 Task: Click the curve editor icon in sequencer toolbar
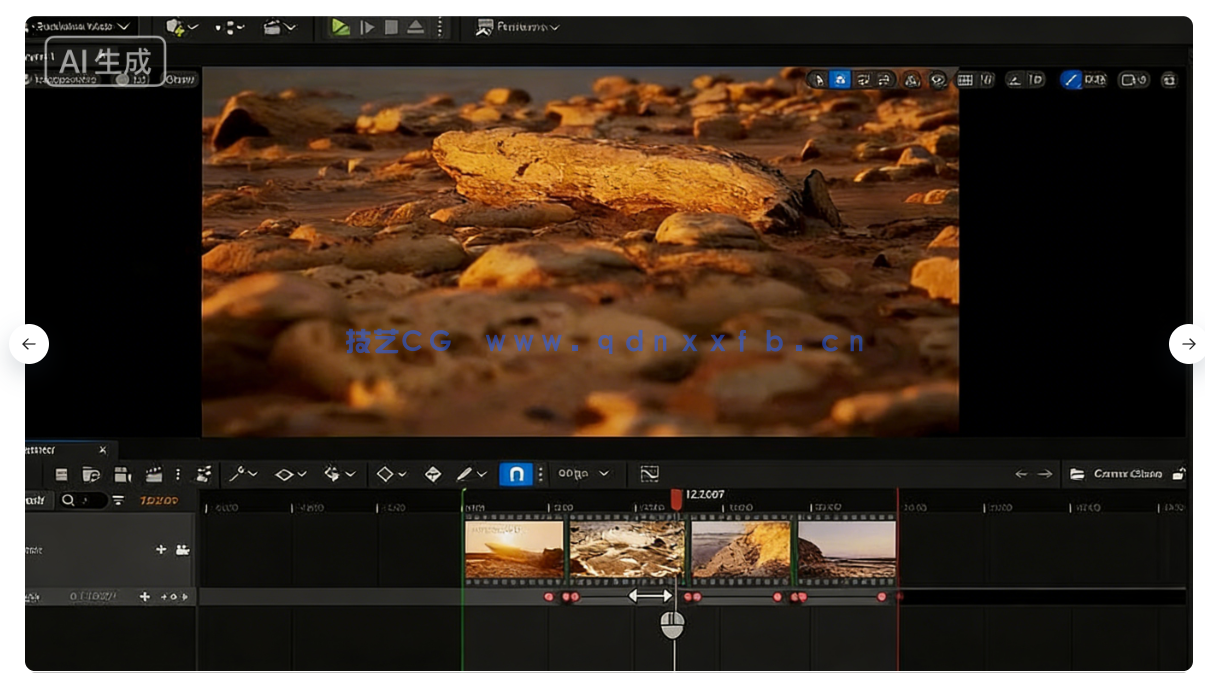(x=650, y=474)
